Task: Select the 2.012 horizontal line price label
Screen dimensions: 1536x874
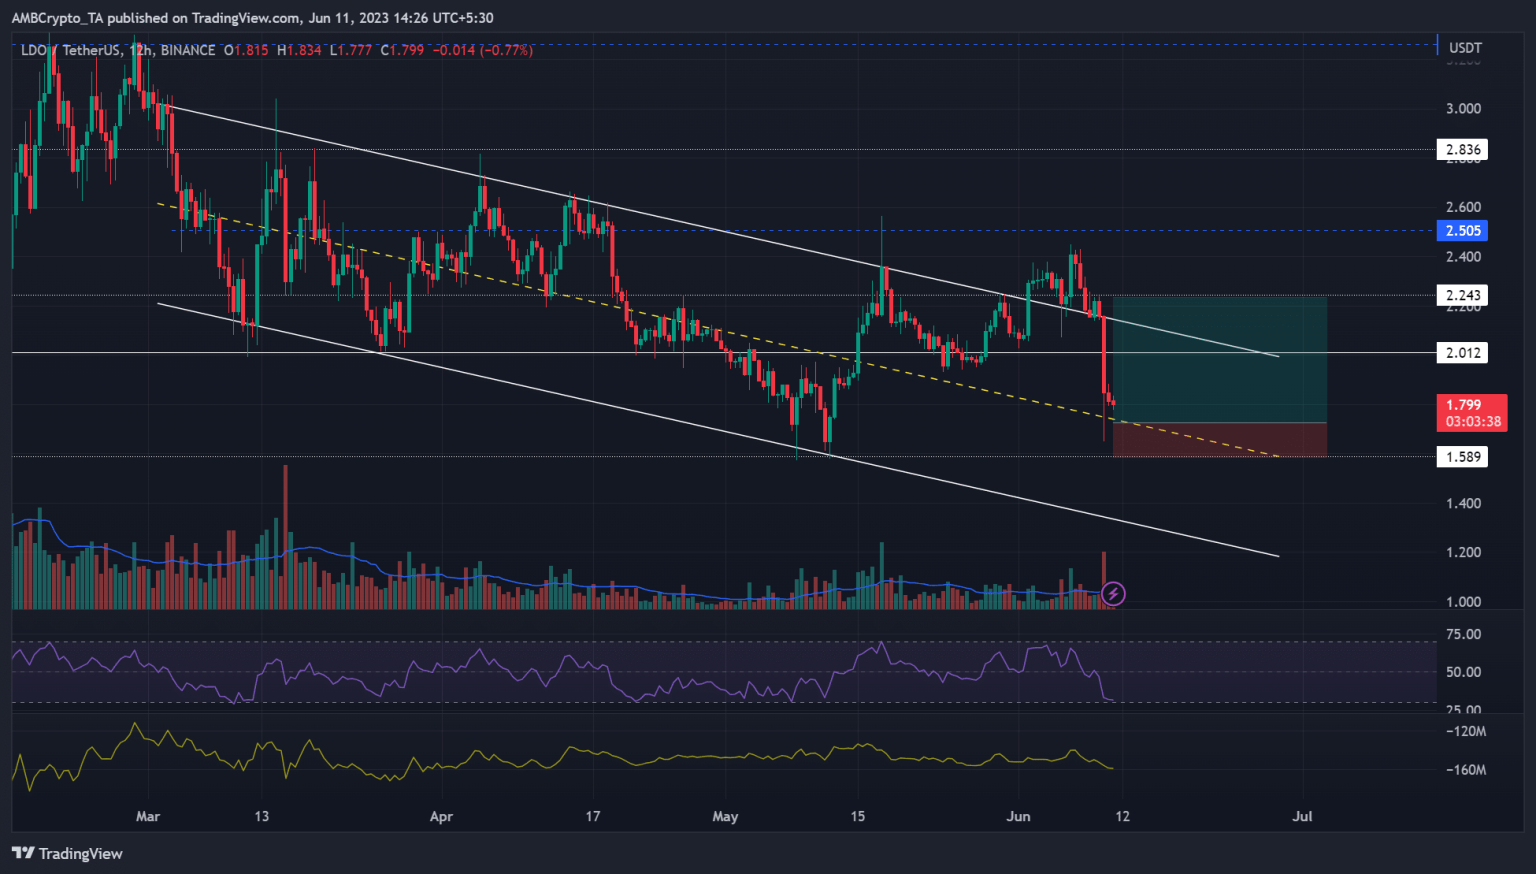Action: click(x=1462, y=353)
